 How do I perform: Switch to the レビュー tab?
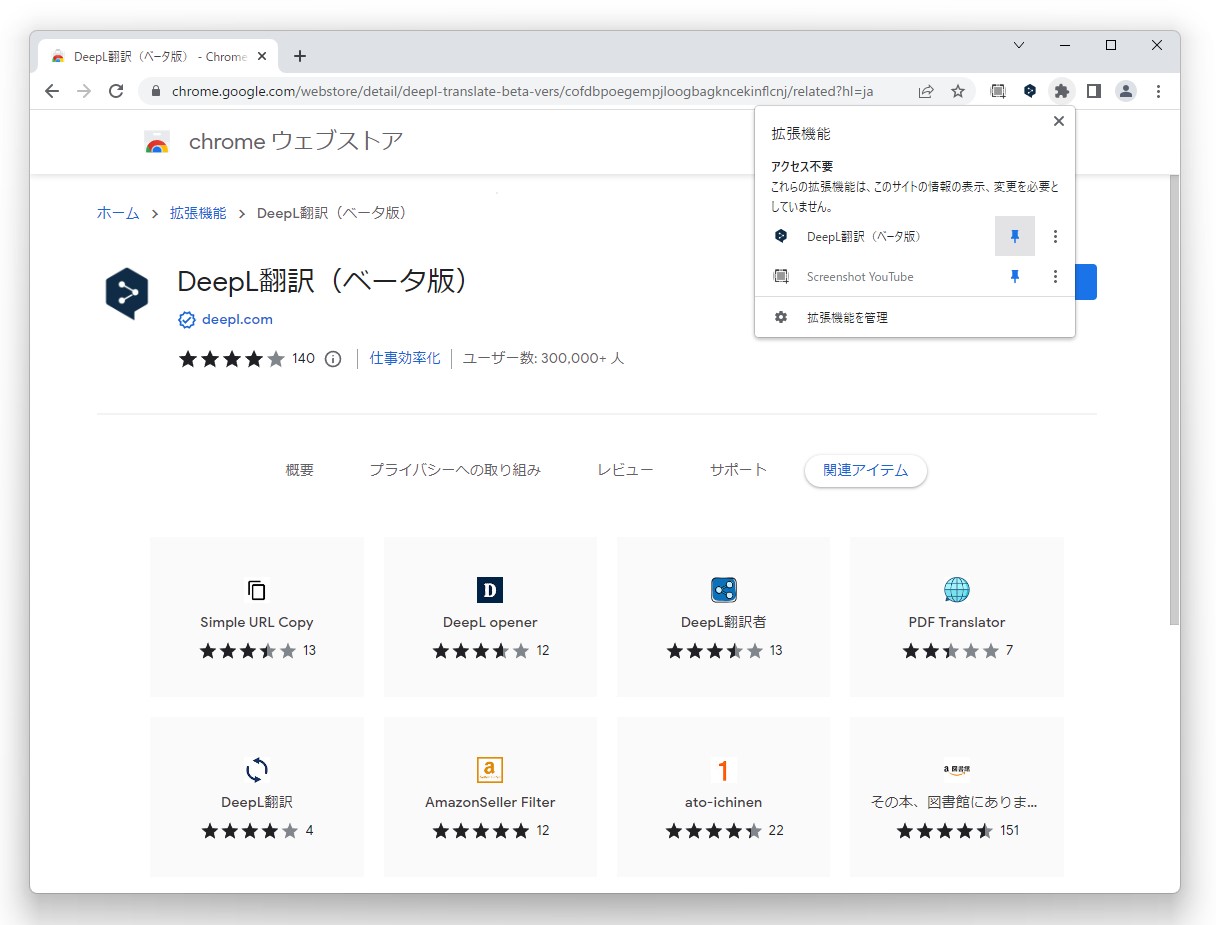624,469
